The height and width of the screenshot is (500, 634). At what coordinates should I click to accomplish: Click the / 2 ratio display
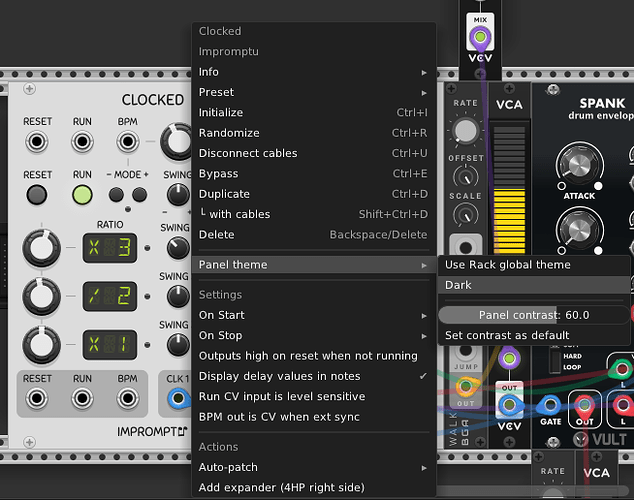click(x=110, y=296)
